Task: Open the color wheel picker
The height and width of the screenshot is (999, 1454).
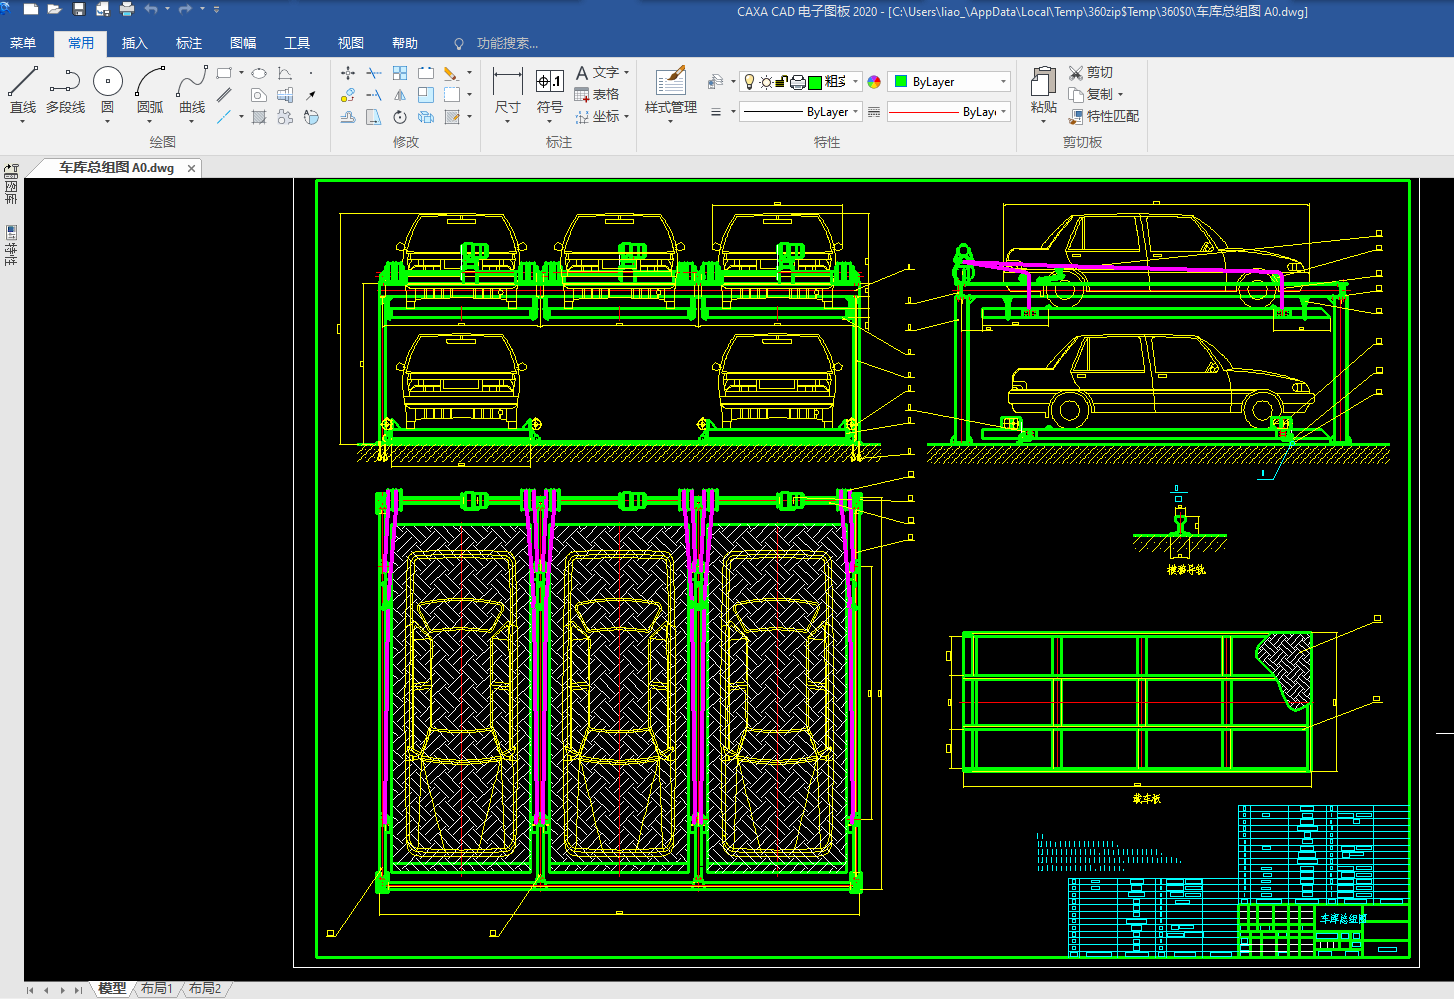Action: [874, 82]
